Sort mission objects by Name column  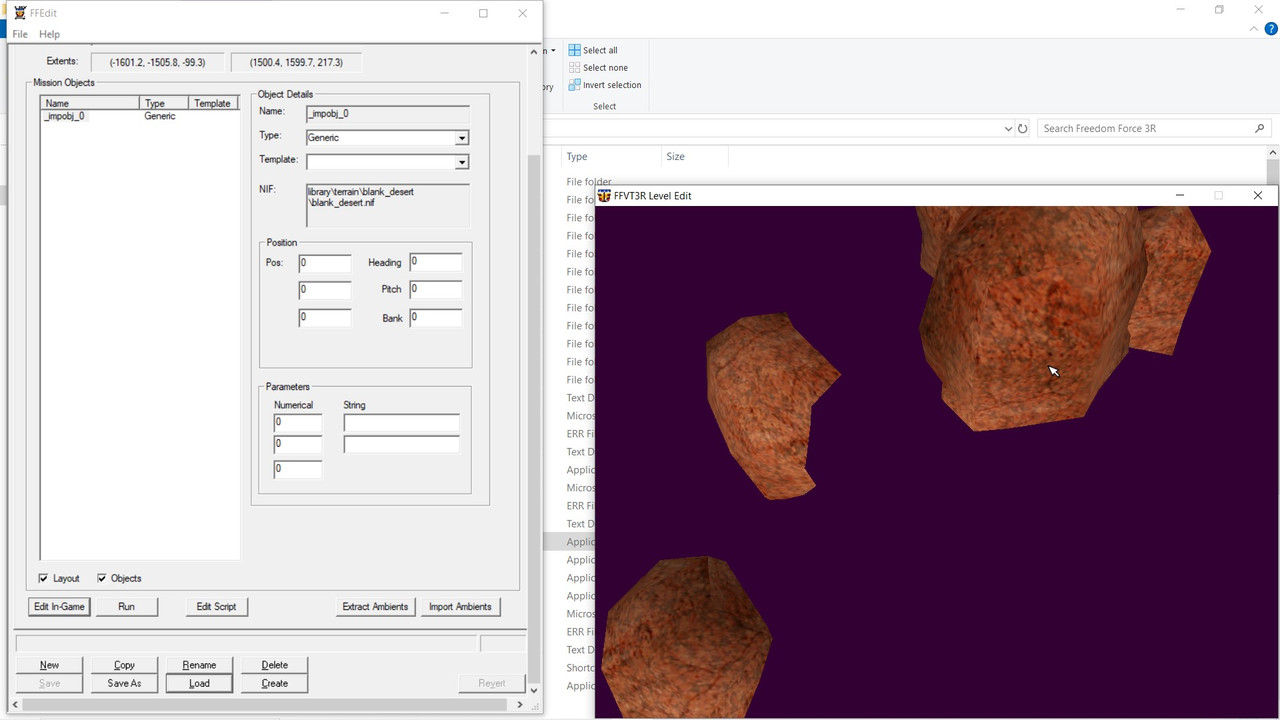[x=90, y=103]
